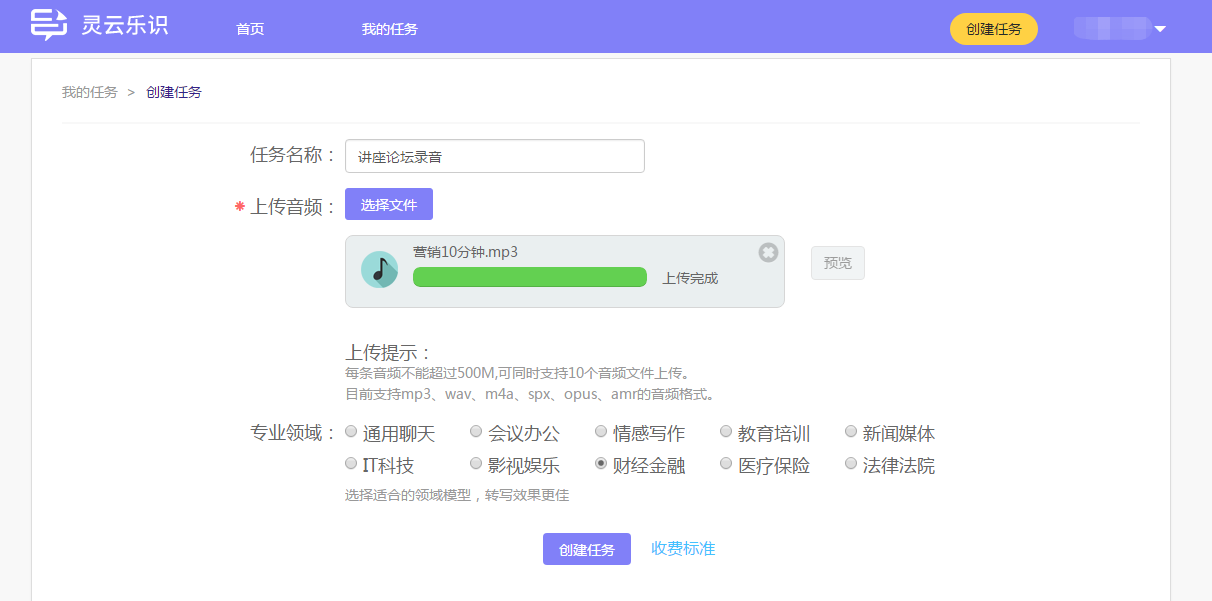Choose the 法律法院 domain option
Image resolution: width=1212 pixels, height=601 pixels.
(851, 464)
